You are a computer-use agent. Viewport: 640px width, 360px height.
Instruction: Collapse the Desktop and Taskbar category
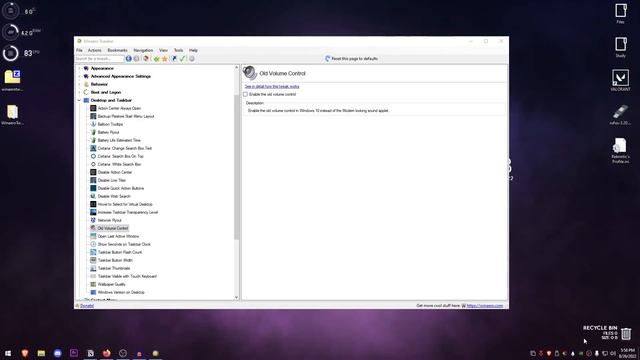pos(80,100)
